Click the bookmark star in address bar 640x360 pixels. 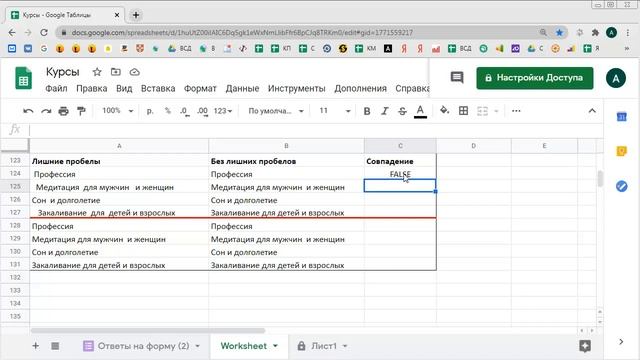559,33
